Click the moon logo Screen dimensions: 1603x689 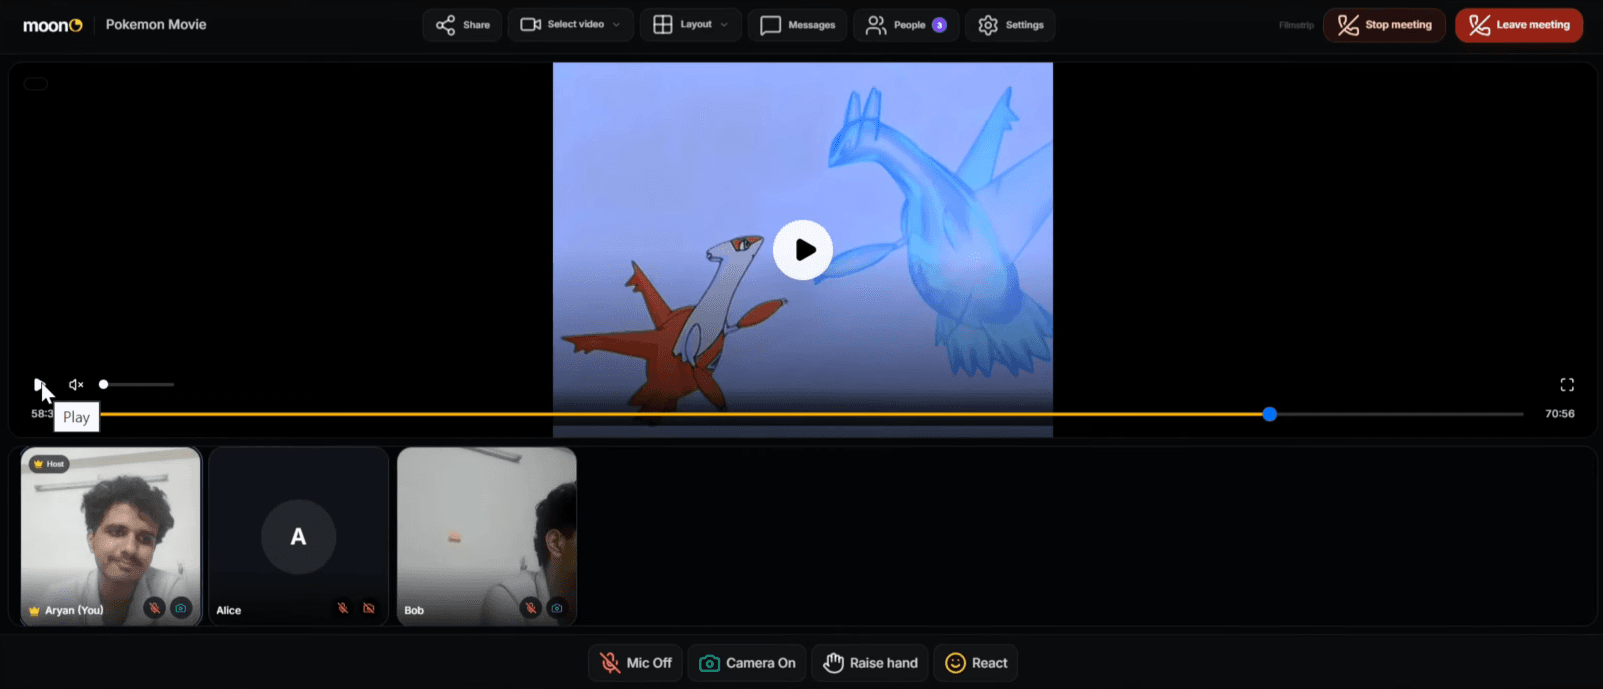pyautogui.click(x=53, y=25)
